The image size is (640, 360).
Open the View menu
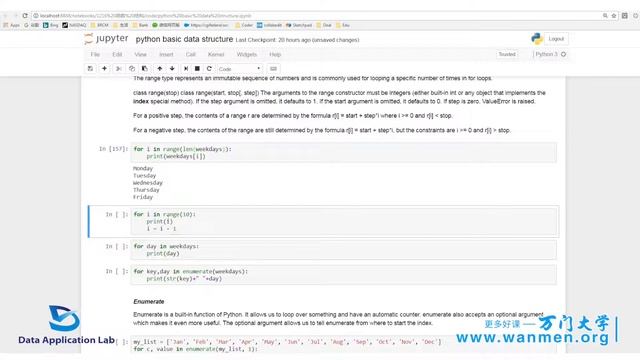pyautogui.click(x=140, y=54)
